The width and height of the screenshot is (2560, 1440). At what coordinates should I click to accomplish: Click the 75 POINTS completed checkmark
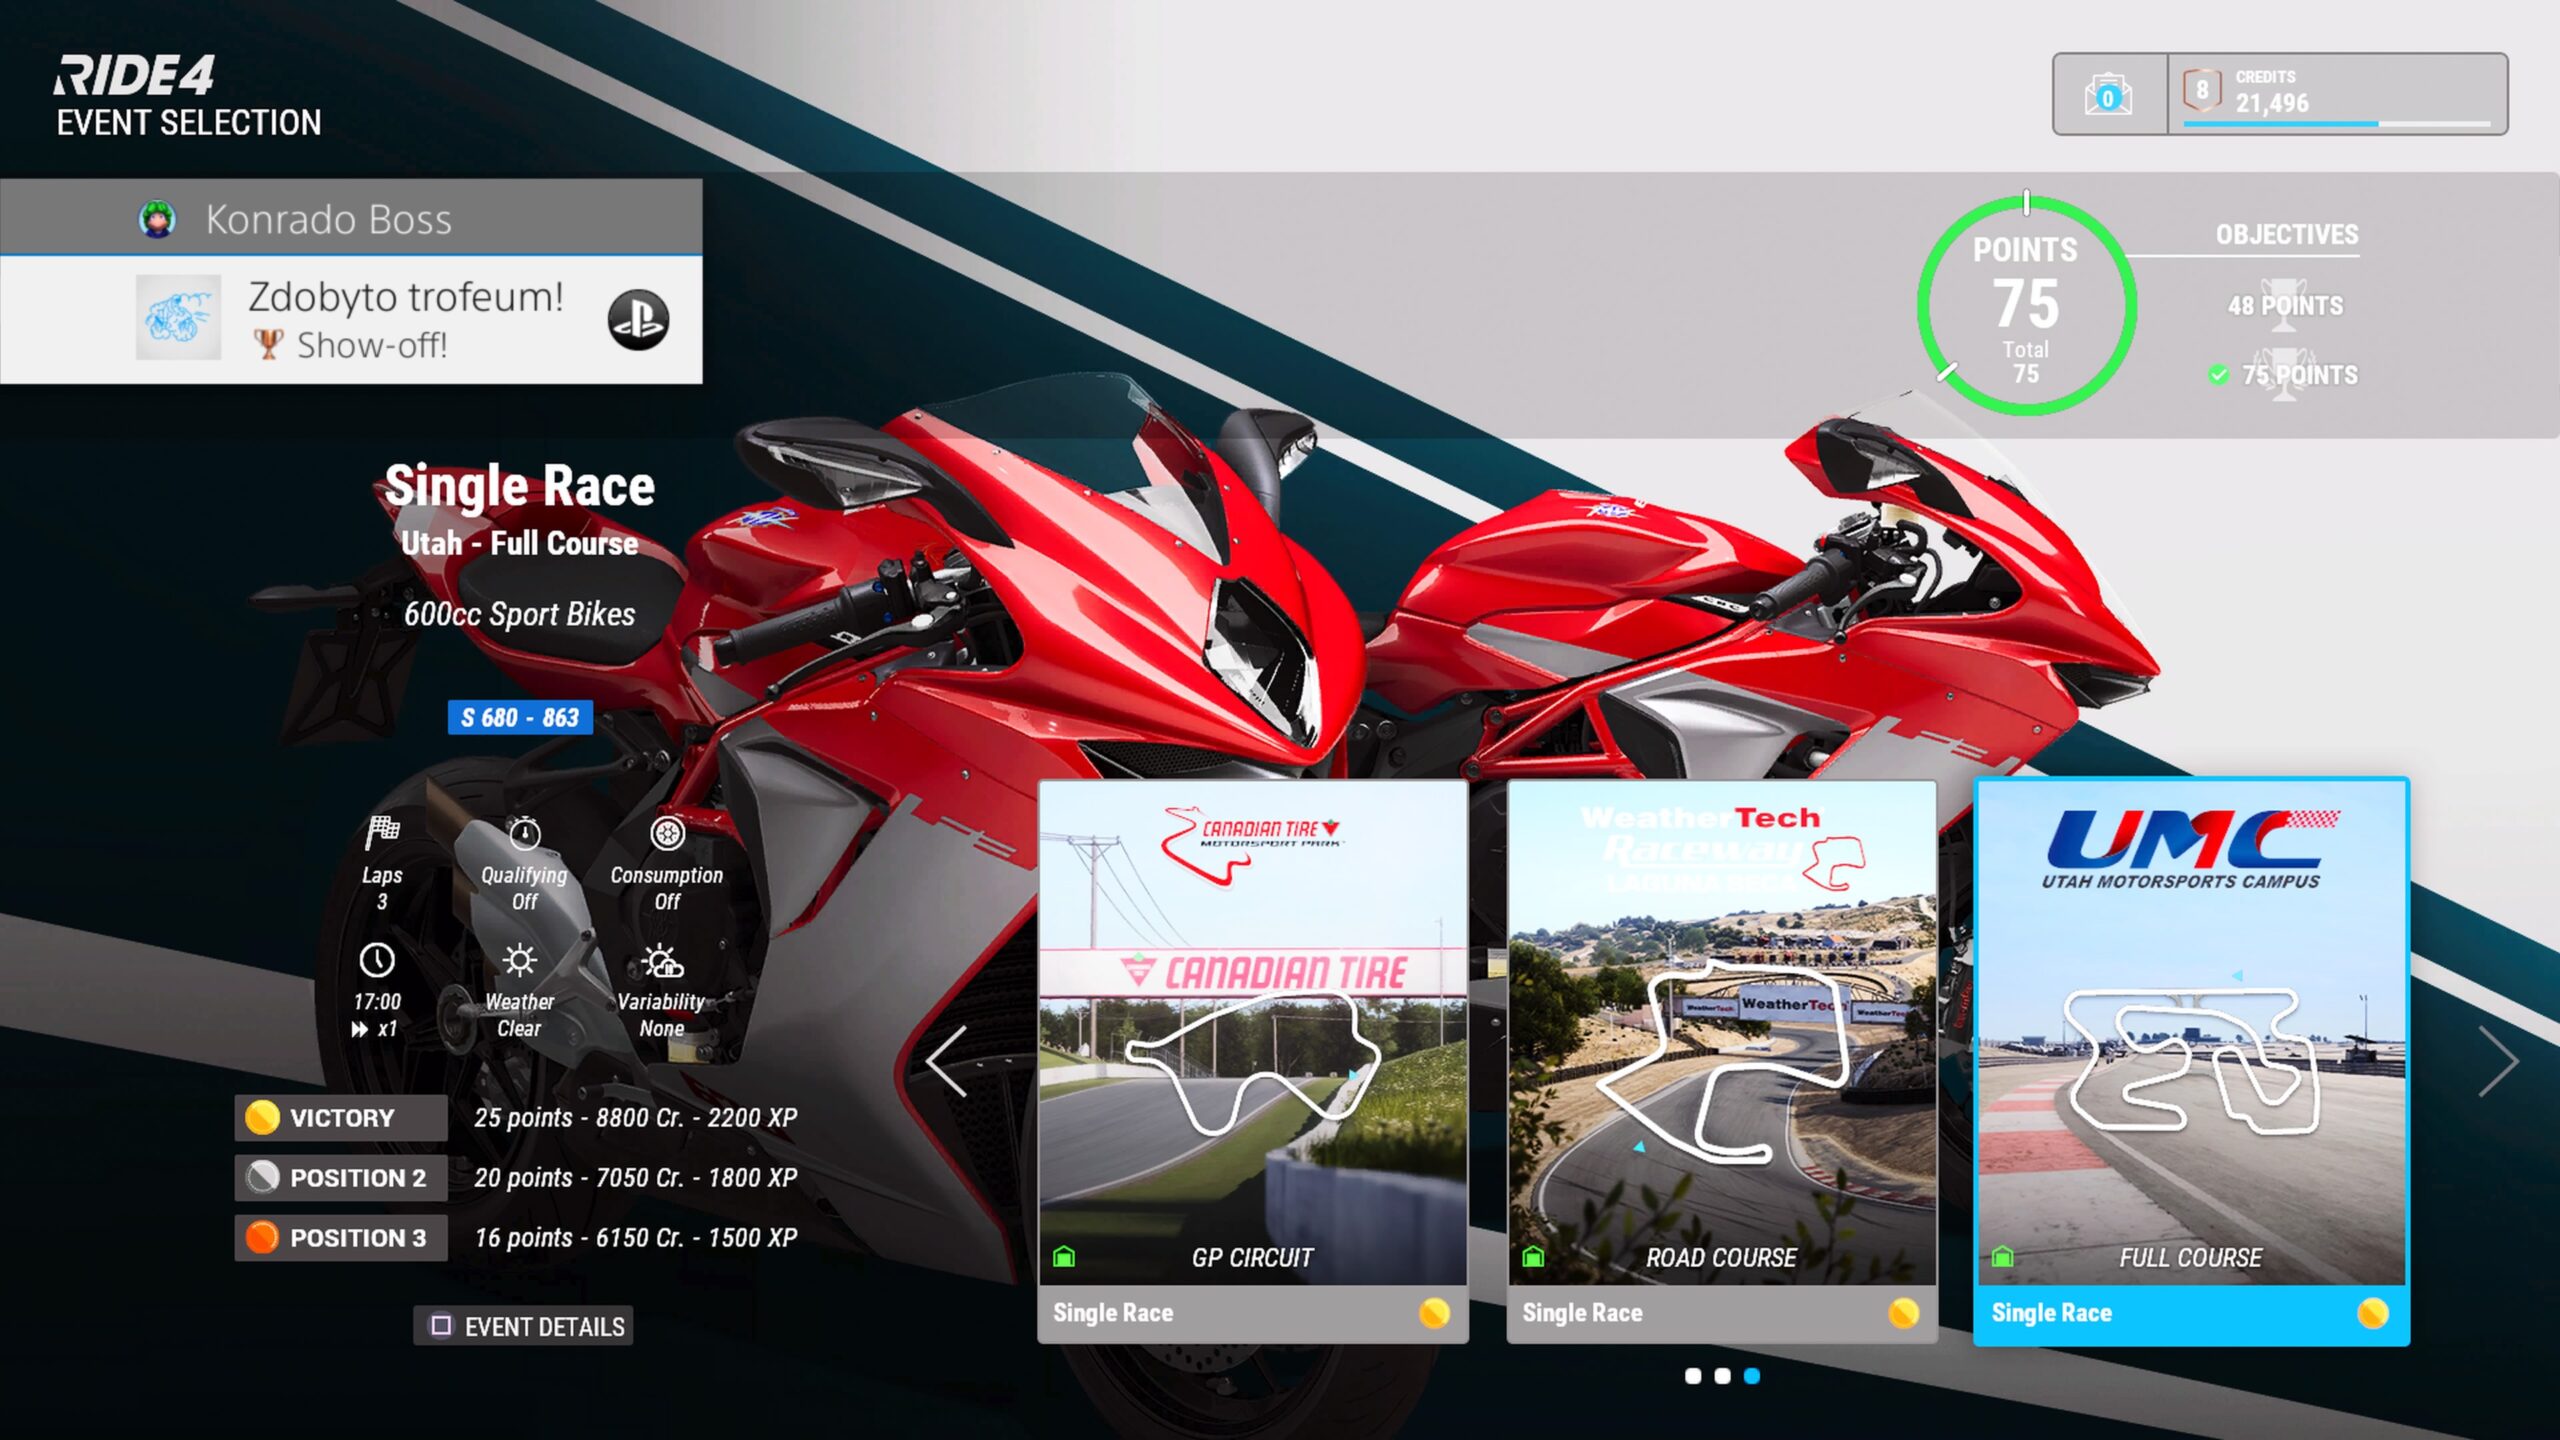tap(2218, 375)
